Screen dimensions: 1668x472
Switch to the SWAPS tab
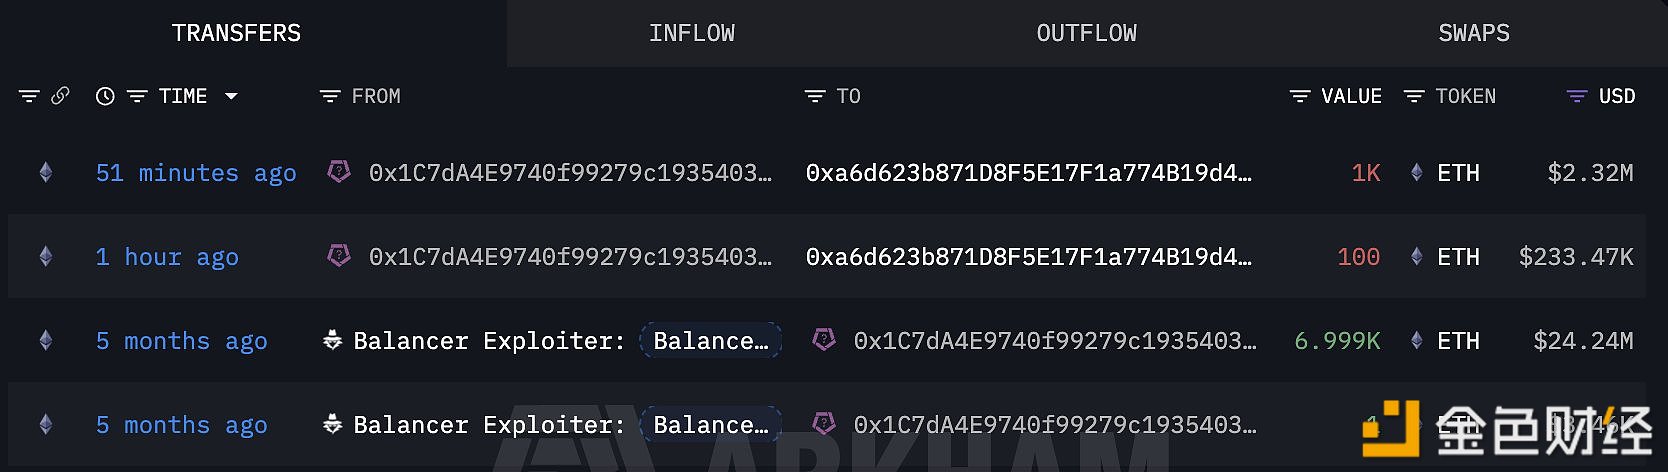coord(1473,33)
